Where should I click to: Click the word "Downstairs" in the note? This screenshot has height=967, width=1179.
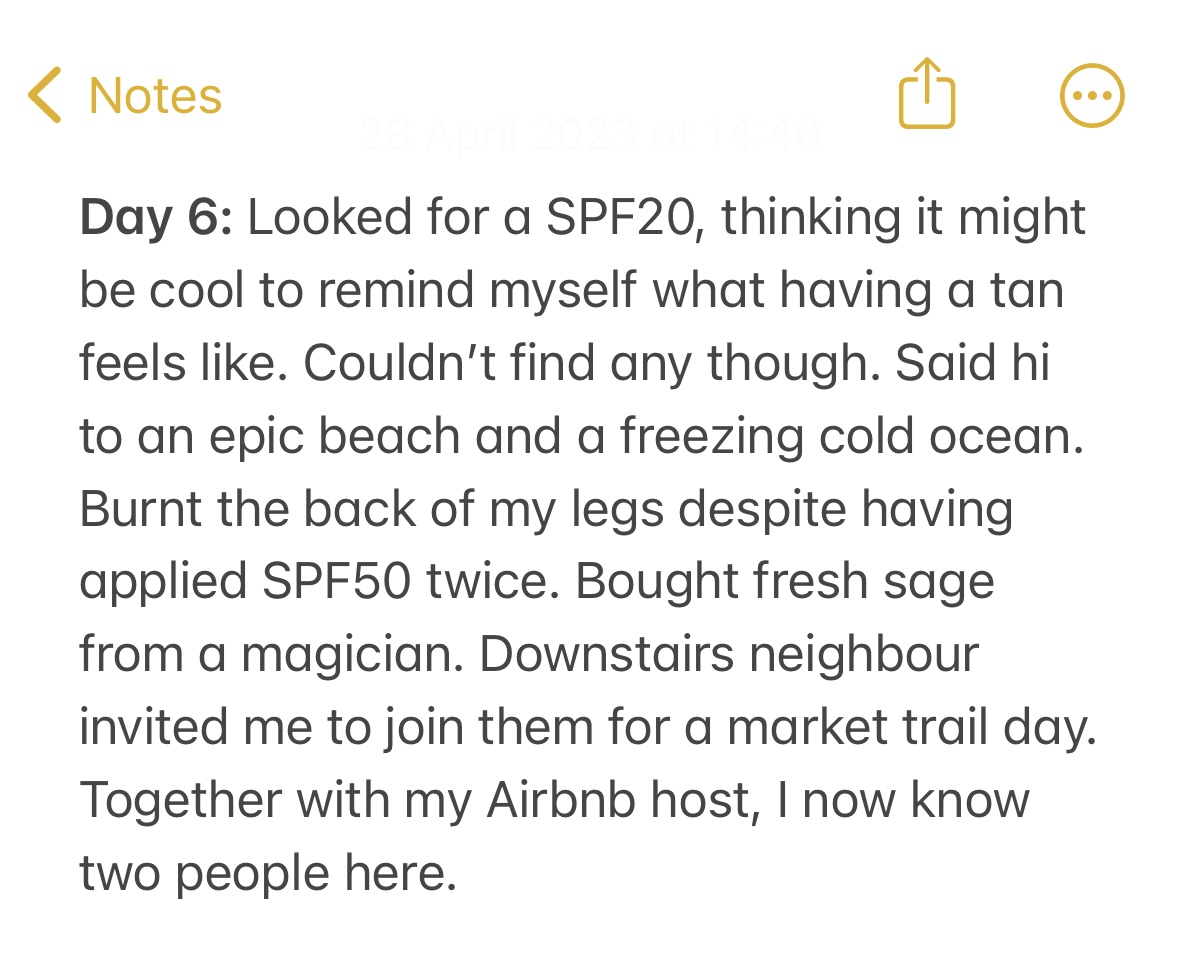point(604,655)
